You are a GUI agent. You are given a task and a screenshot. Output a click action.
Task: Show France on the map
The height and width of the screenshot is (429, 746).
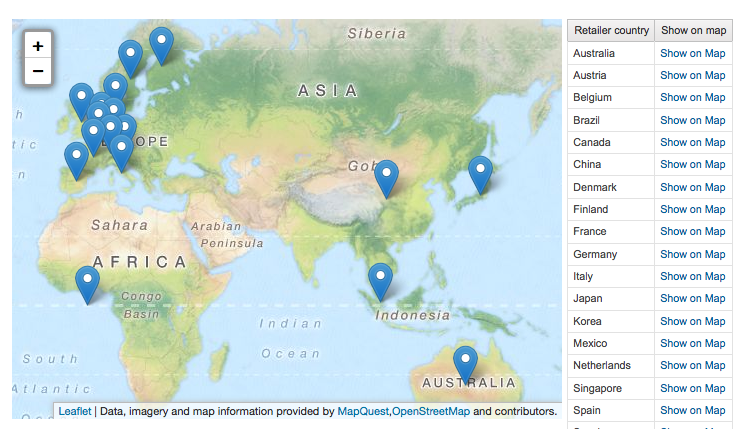pos(693,231)
